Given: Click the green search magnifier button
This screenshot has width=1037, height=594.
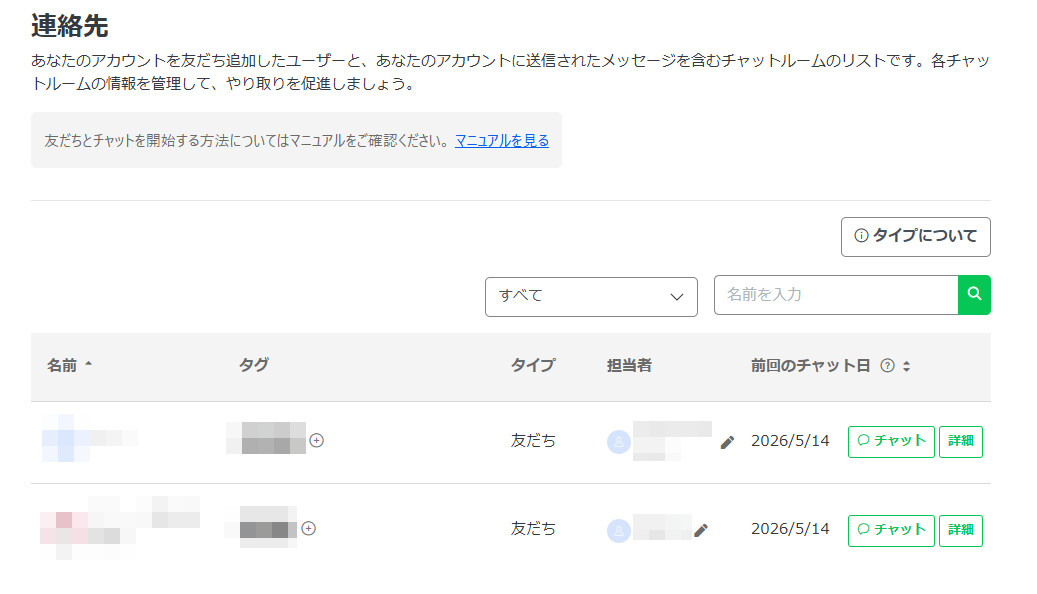Looking at the screenshot, I should pos(974,294).
